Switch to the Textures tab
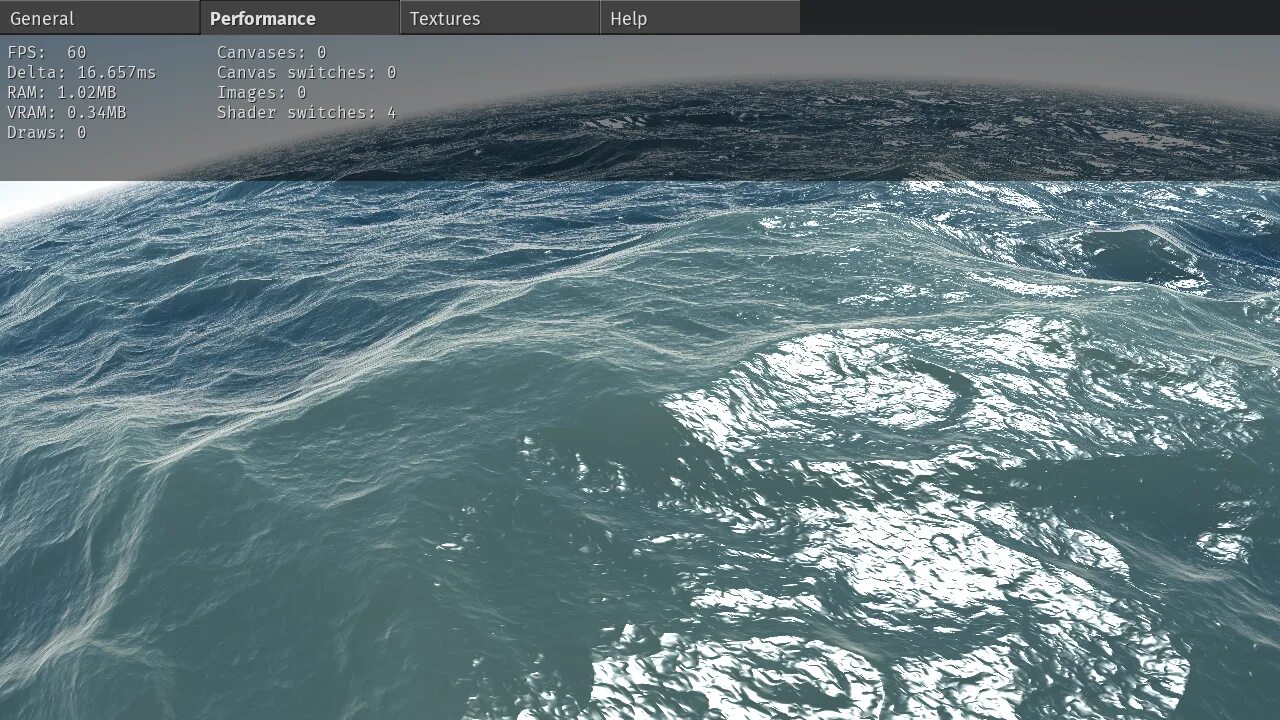 click(500, 18)
